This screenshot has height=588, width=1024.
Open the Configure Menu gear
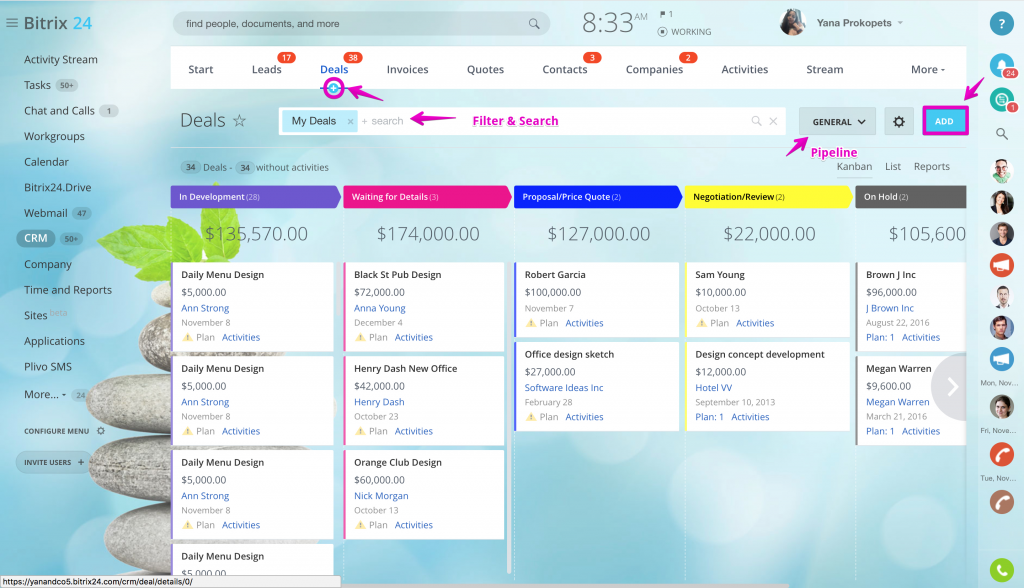[x=101, y=431]
